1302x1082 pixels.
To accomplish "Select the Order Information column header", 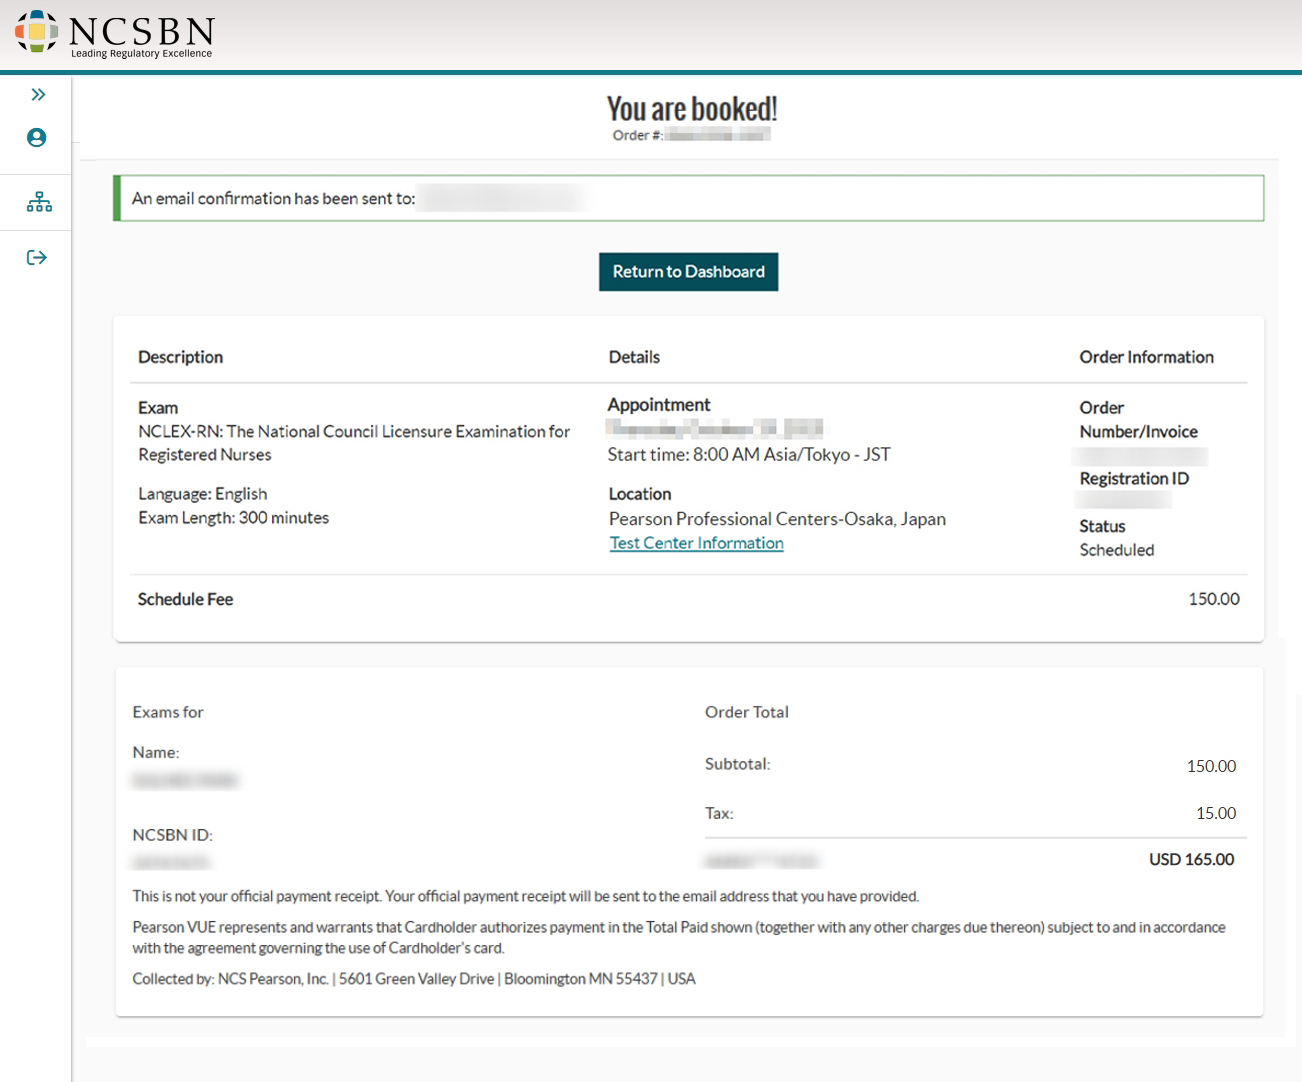I will tap(1146, 357).
